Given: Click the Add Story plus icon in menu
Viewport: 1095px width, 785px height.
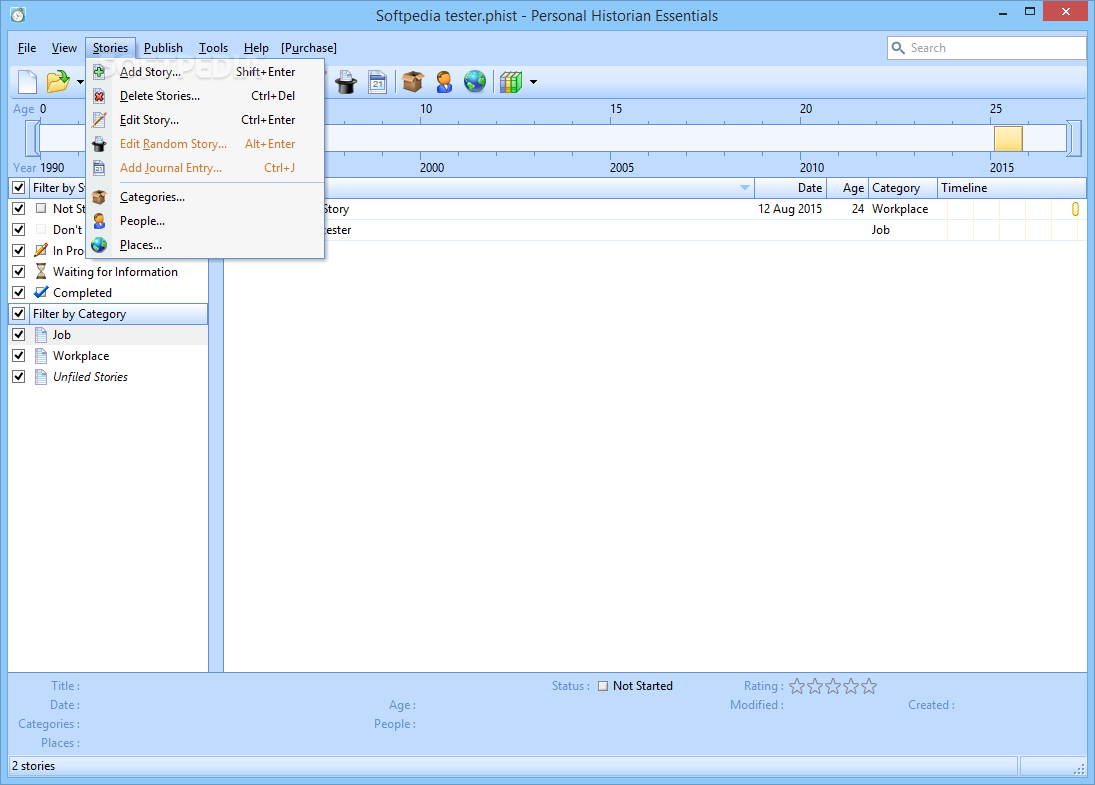Looking at the screenshot, I should [99, 71].
